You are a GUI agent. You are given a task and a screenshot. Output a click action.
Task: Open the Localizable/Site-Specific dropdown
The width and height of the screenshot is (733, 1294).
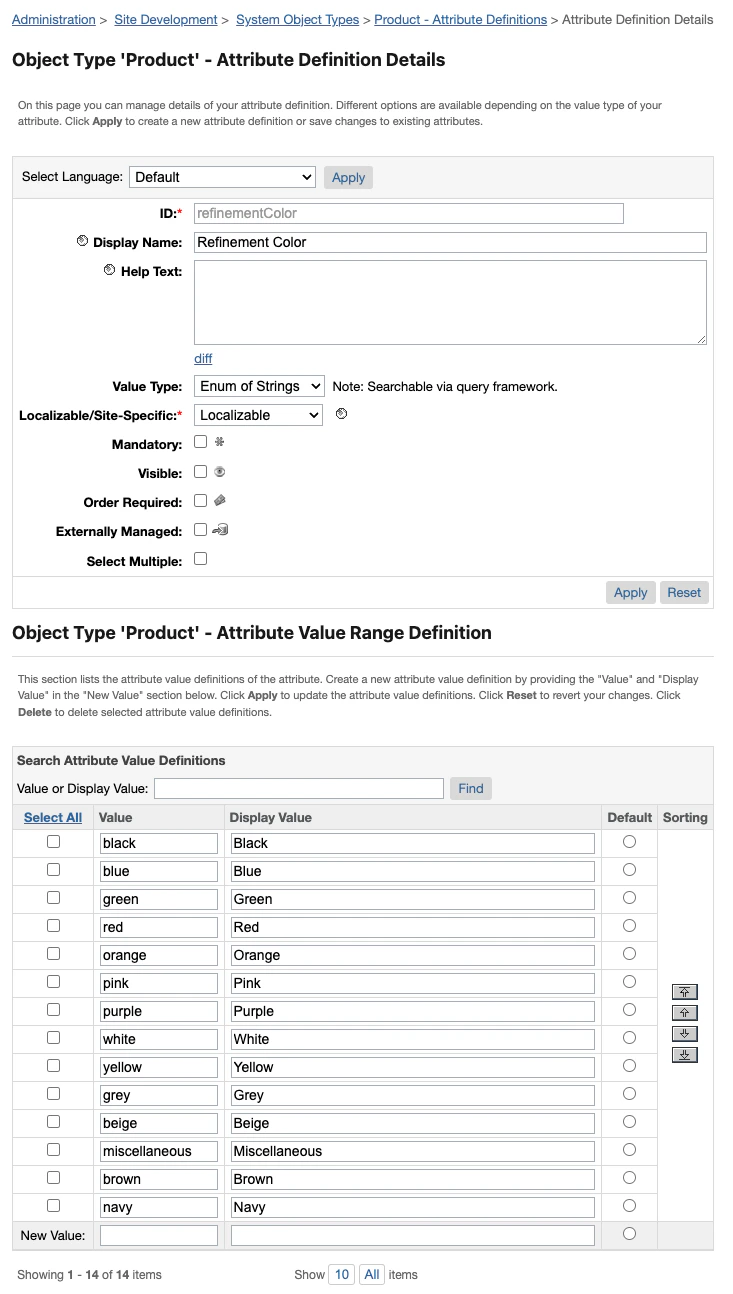click(258, 414)
